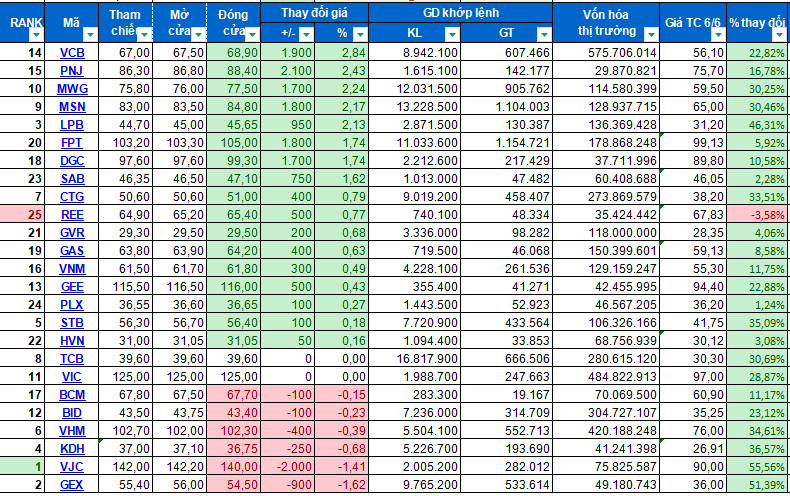Screen dimensions: 790x496
Task: Follow the CTG ticker link
Action: [x=72, y=197]
